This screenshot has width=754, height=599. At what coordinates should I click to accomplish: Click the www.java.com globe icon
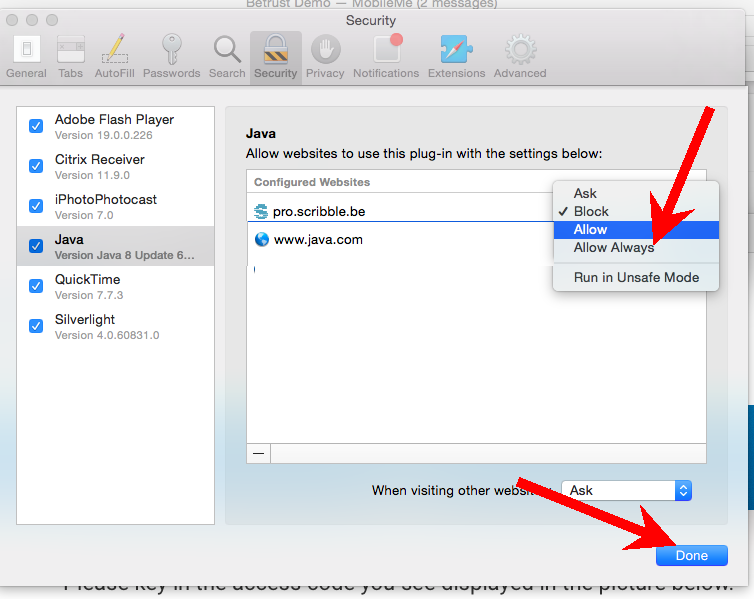262,239
